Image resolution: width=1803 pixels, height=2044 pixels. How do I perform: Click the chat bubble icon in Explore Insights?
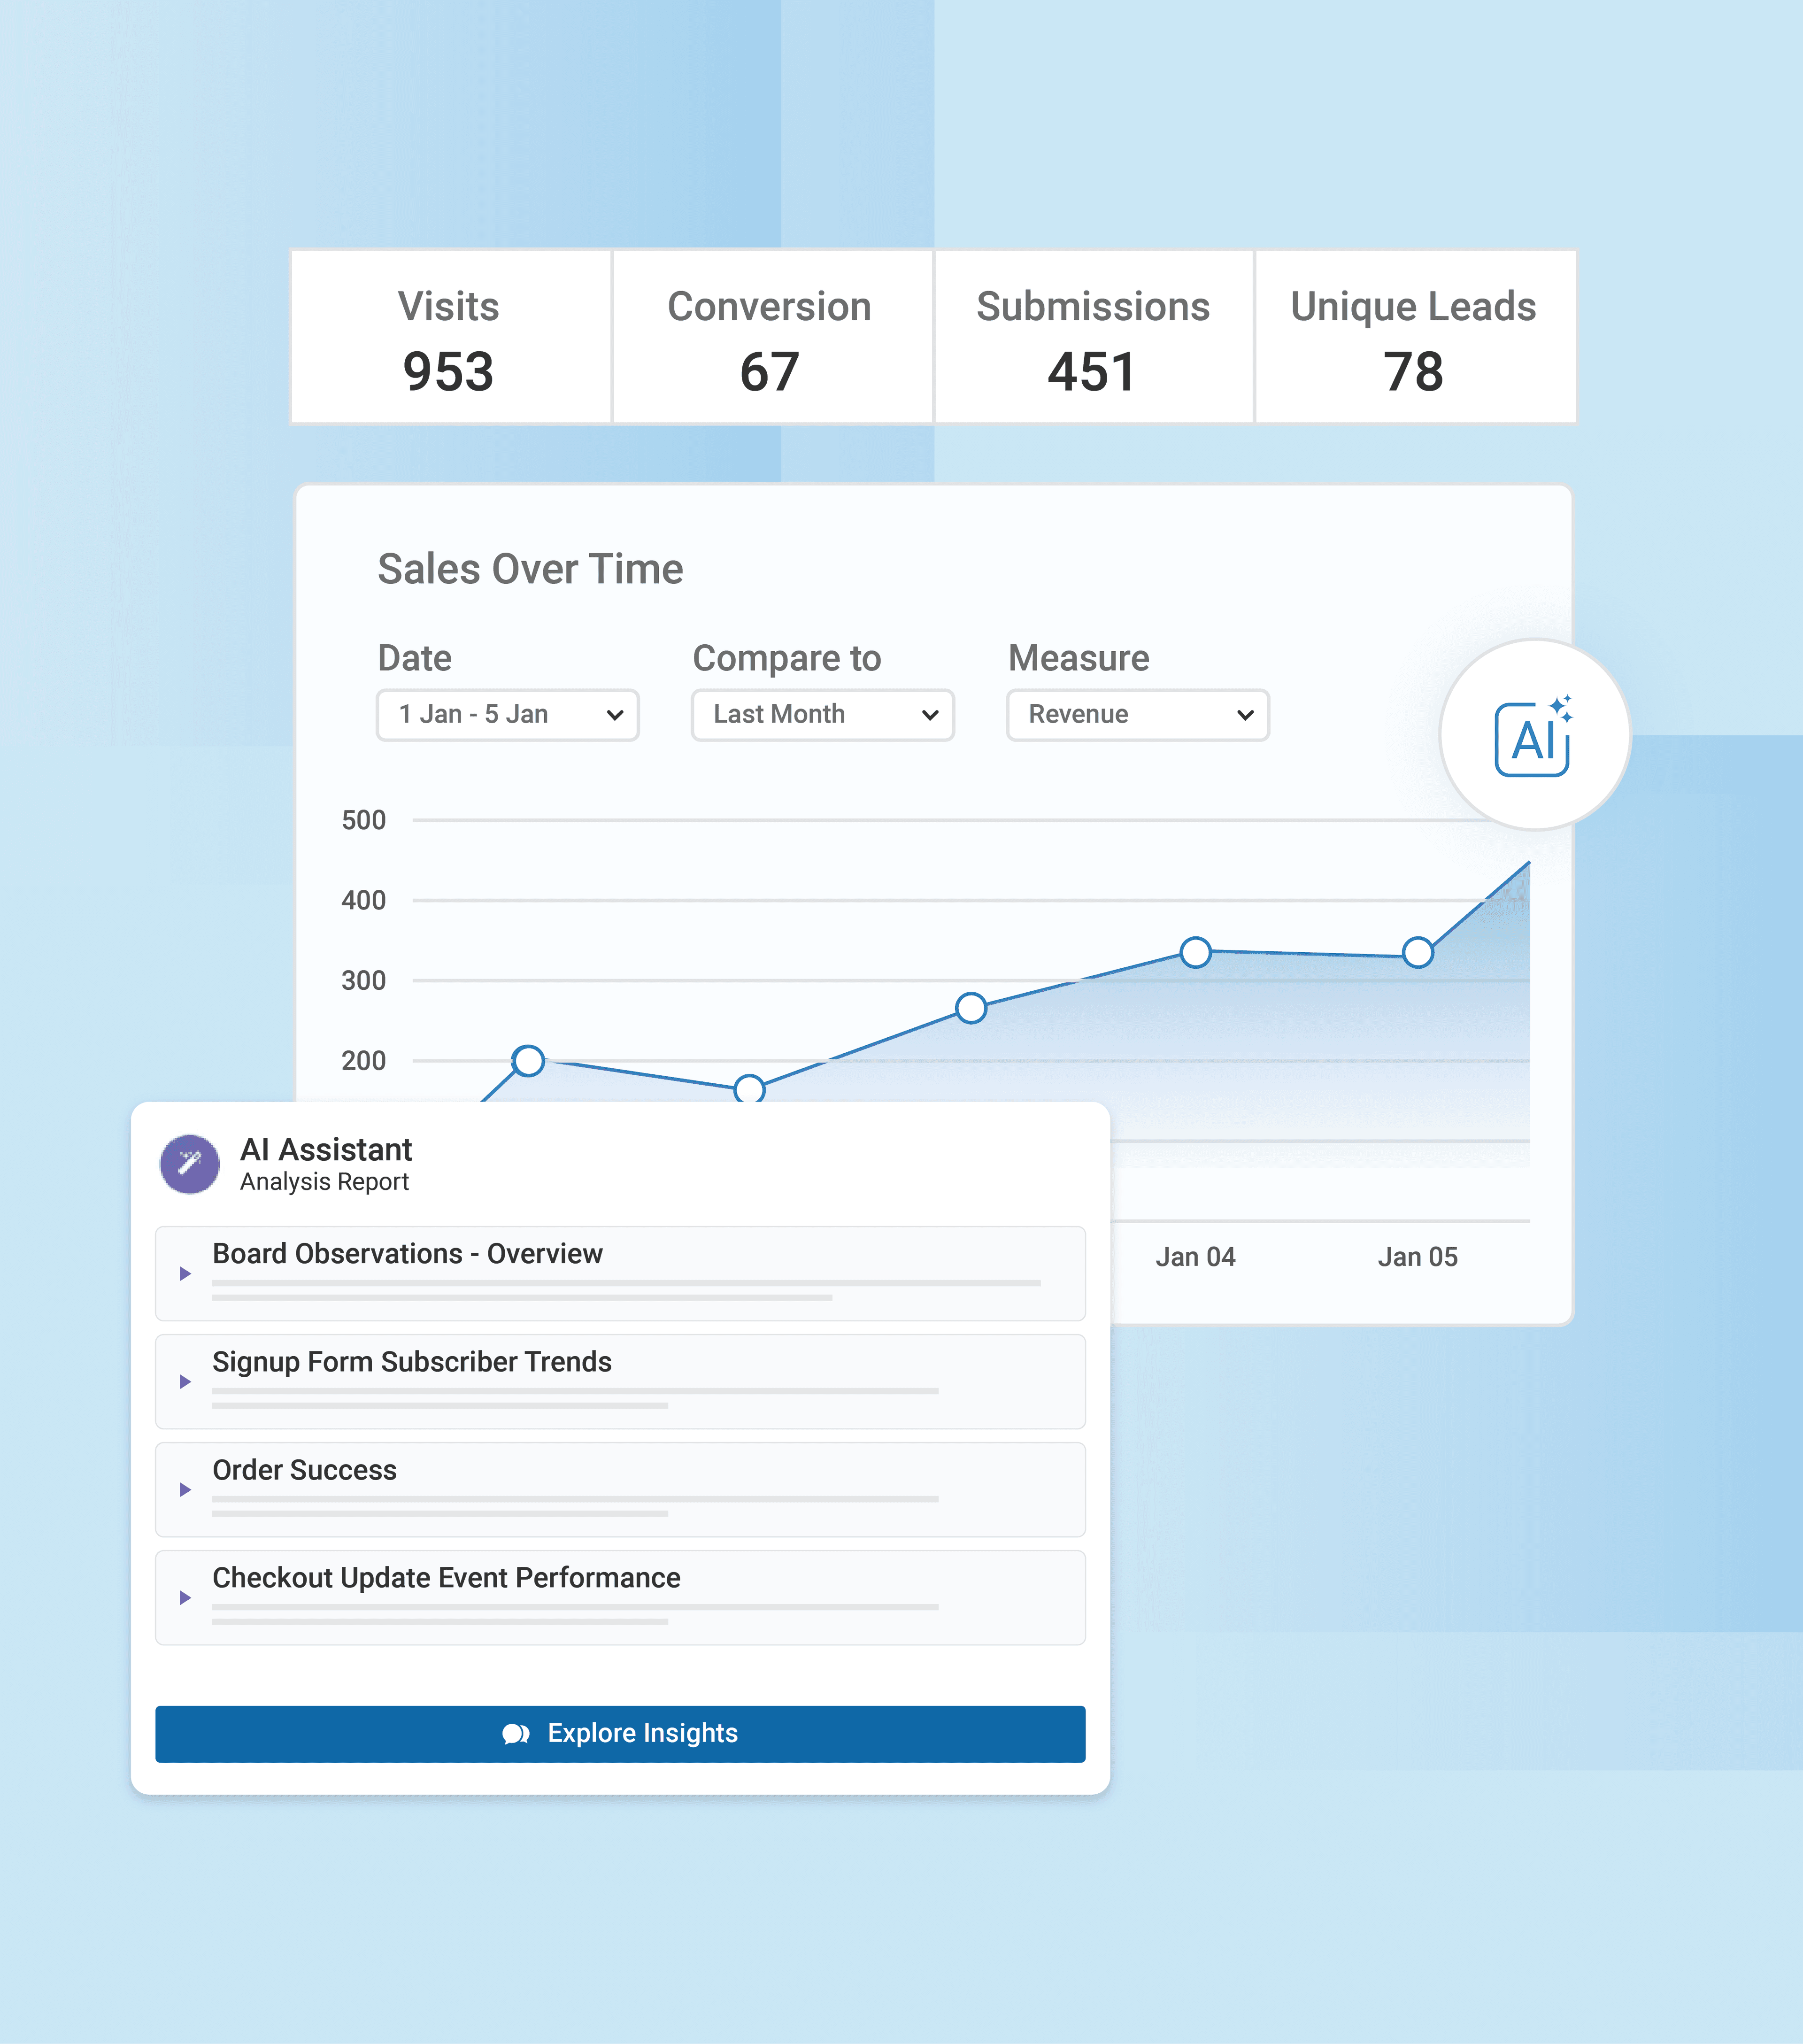517,1733
